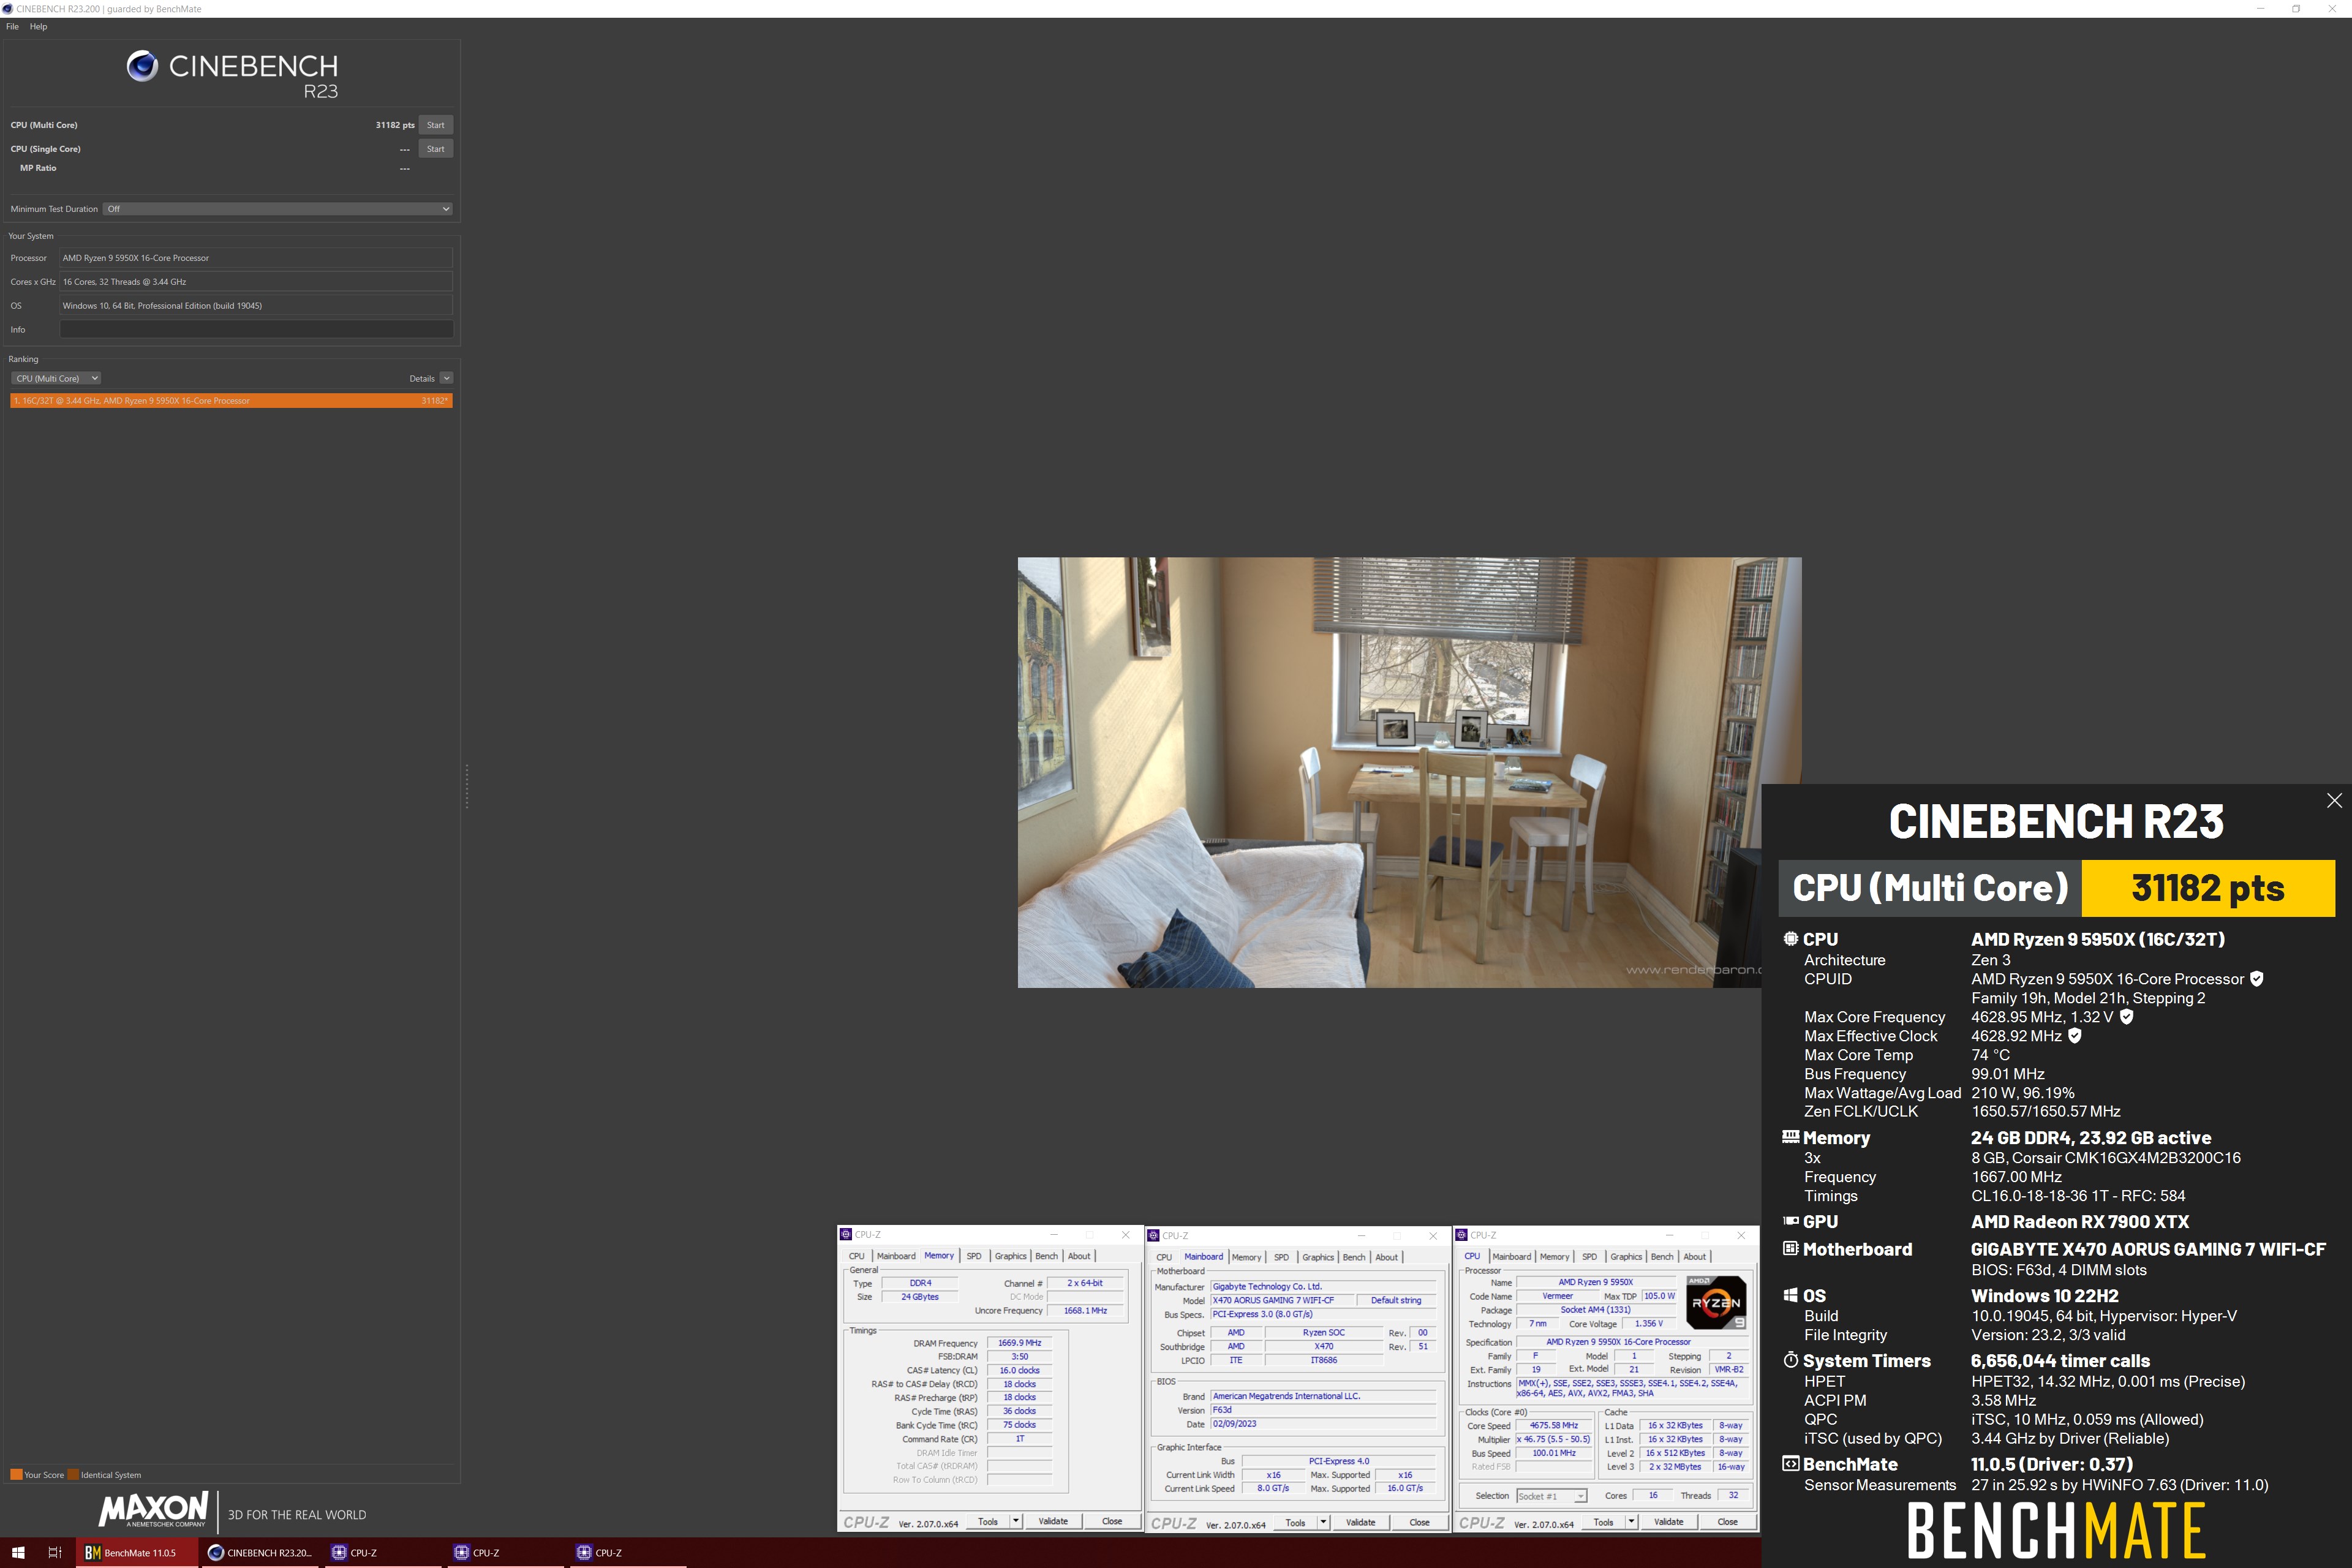Screen dimensions: 2352x1568
Task: Click the Memory module icon in BenchMate panel
Action: point(1790,1137)
